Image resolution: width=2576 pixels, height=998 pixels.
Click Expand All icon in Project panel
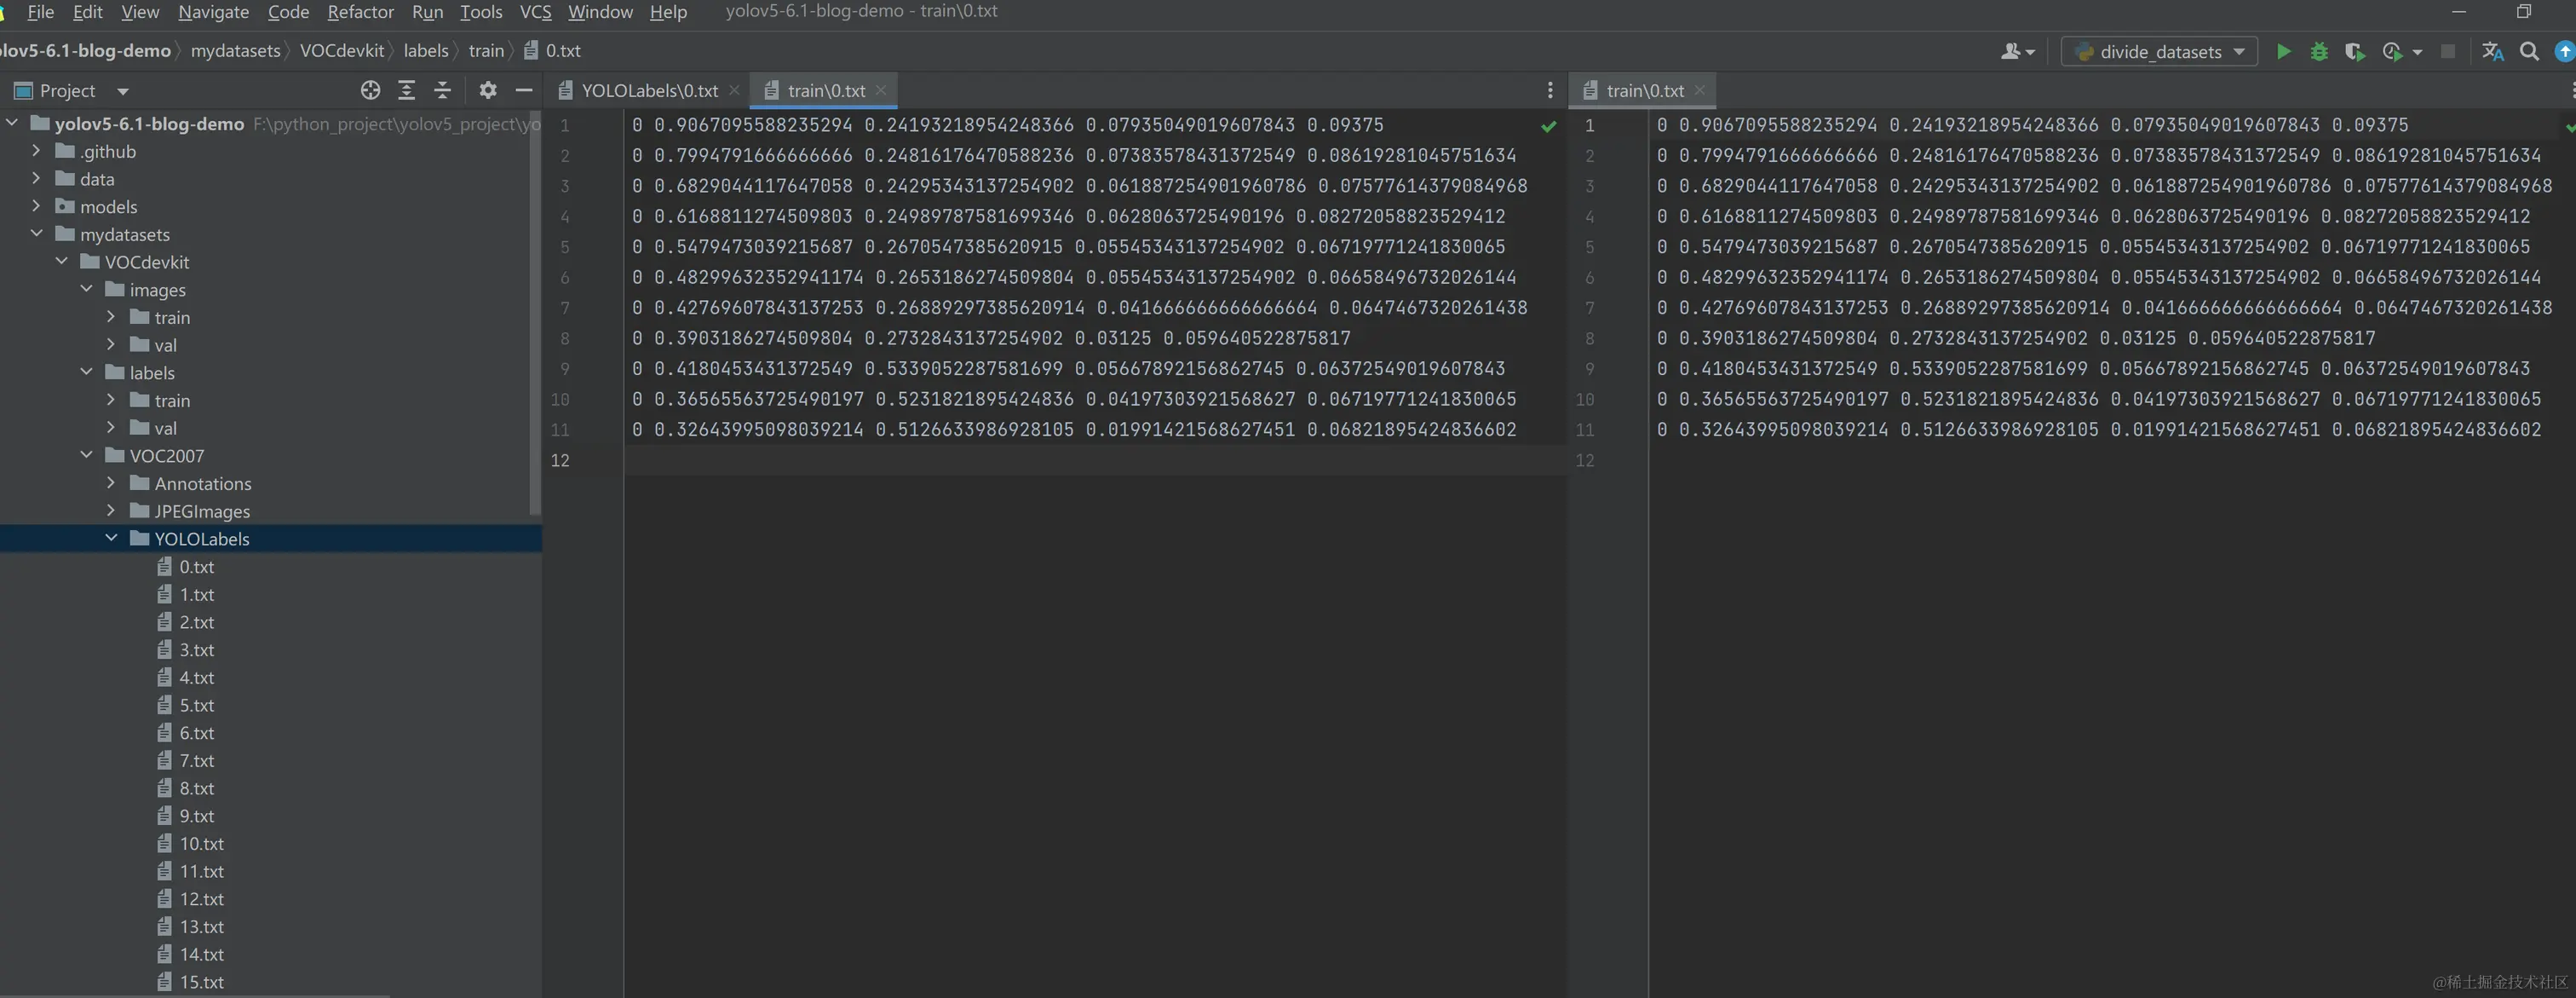[x=406, y=91]
